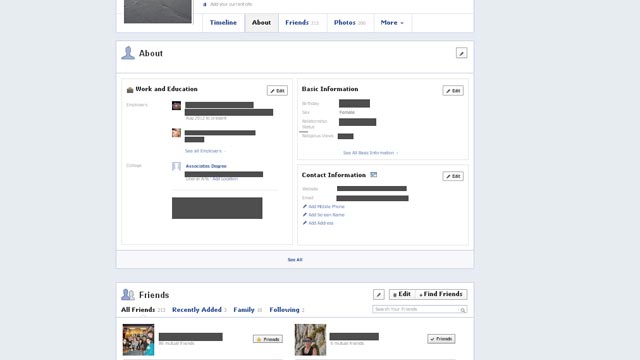This screenshot has height=360, width=640.
Task: Expand See All Employers link
Action: (205, 151)
